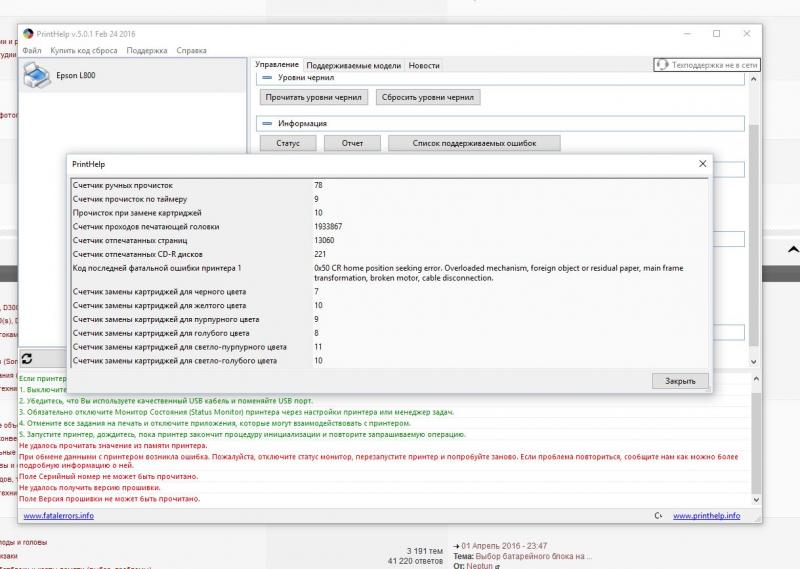Open the www.printhelp.info link
Screen dimensions: 800x569
pyautogui.click(x=707, y=515)
